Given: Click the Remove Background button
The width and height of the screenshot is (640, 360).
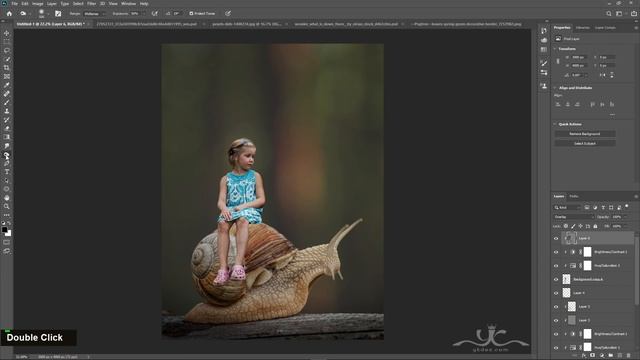Looking at the screenshot, I should 585,134.
